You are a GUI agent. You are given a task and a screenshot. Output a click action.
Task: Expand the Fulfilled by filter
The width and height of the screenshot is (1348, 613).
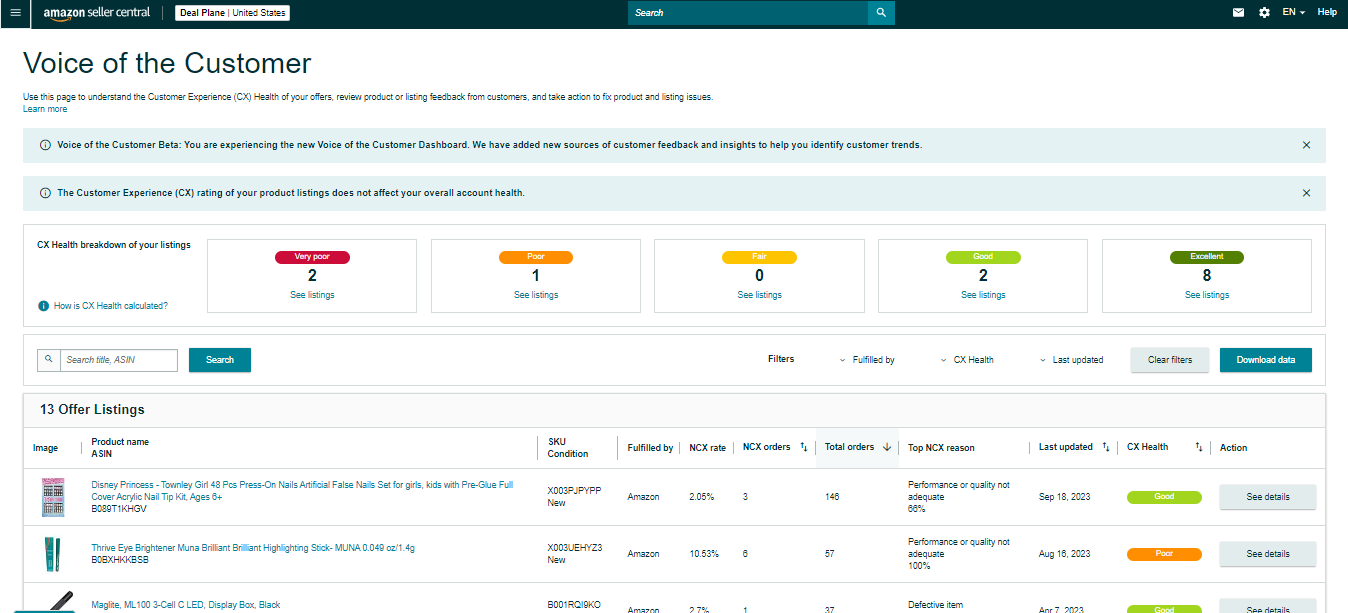click(867, 360)
